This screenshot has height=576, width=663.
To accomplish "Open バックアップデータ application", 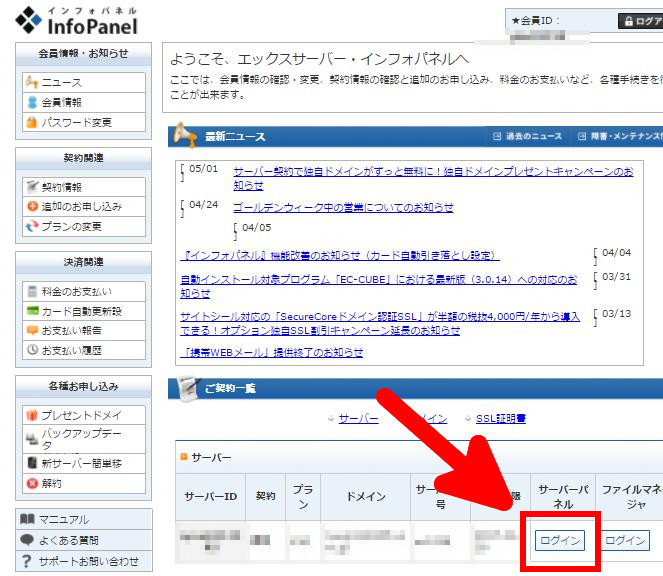I will point(84,439).
